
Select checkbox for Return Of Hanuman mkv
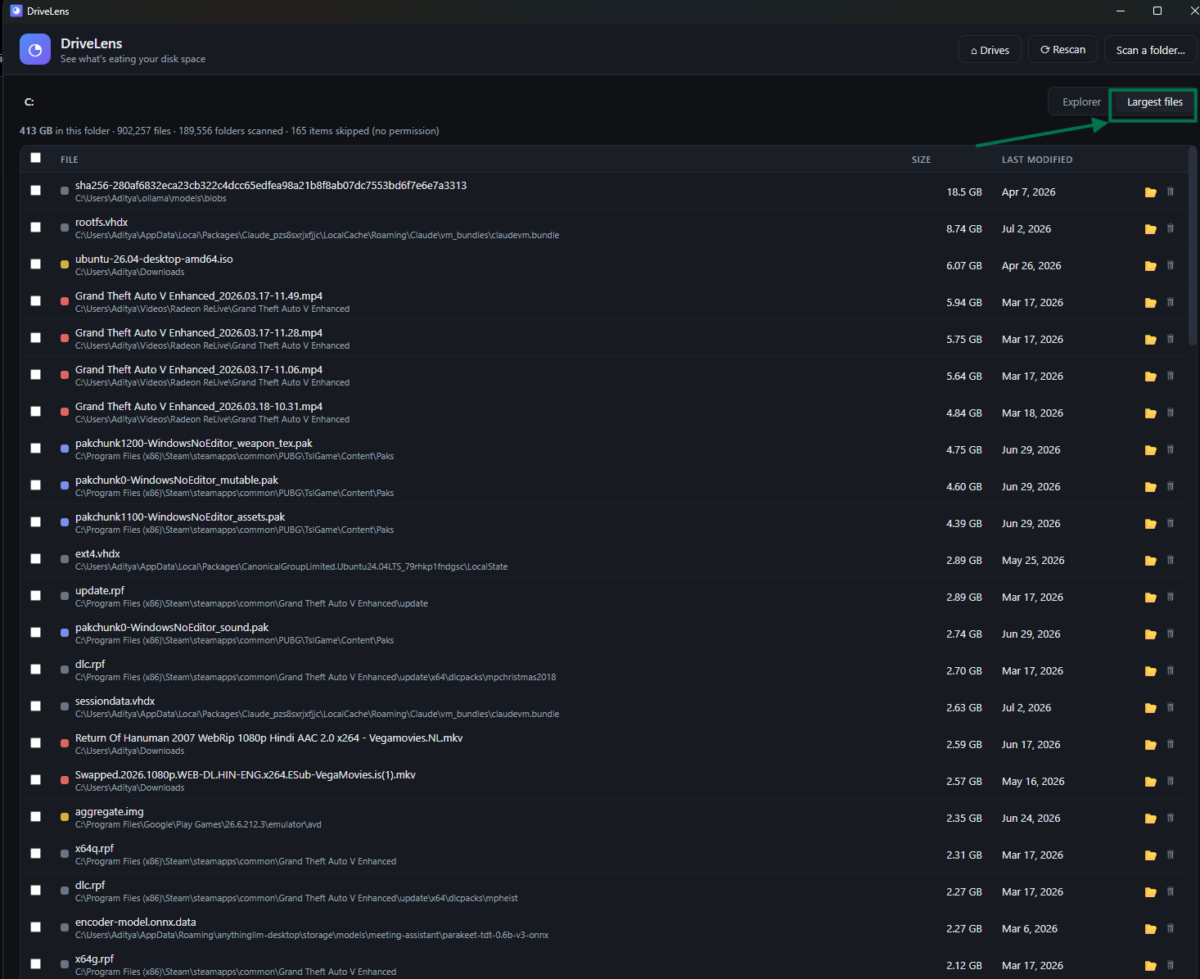click(x=36, y=743)
